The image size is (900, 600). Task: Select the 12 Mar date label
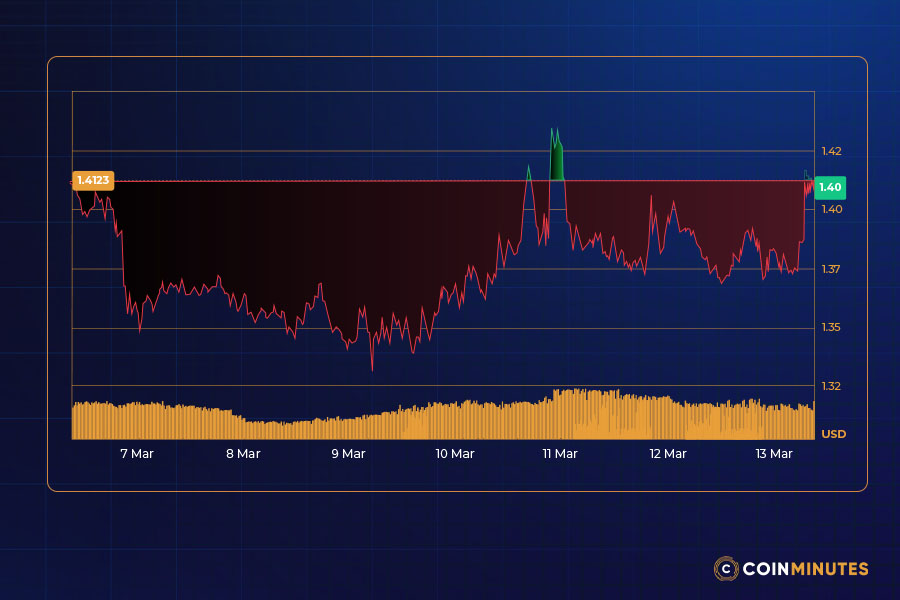(x=668, y=454)
